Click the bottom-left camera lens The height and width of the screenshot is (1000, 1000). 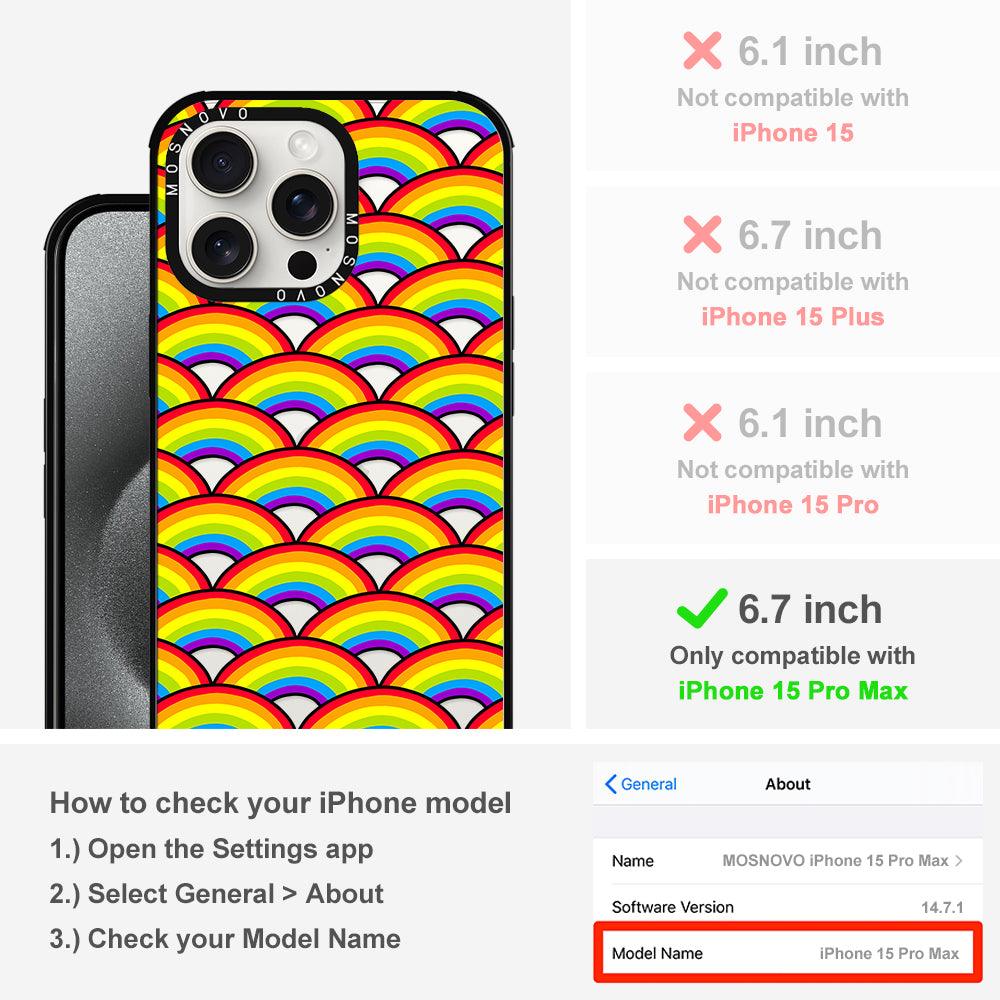pos(223,247)
